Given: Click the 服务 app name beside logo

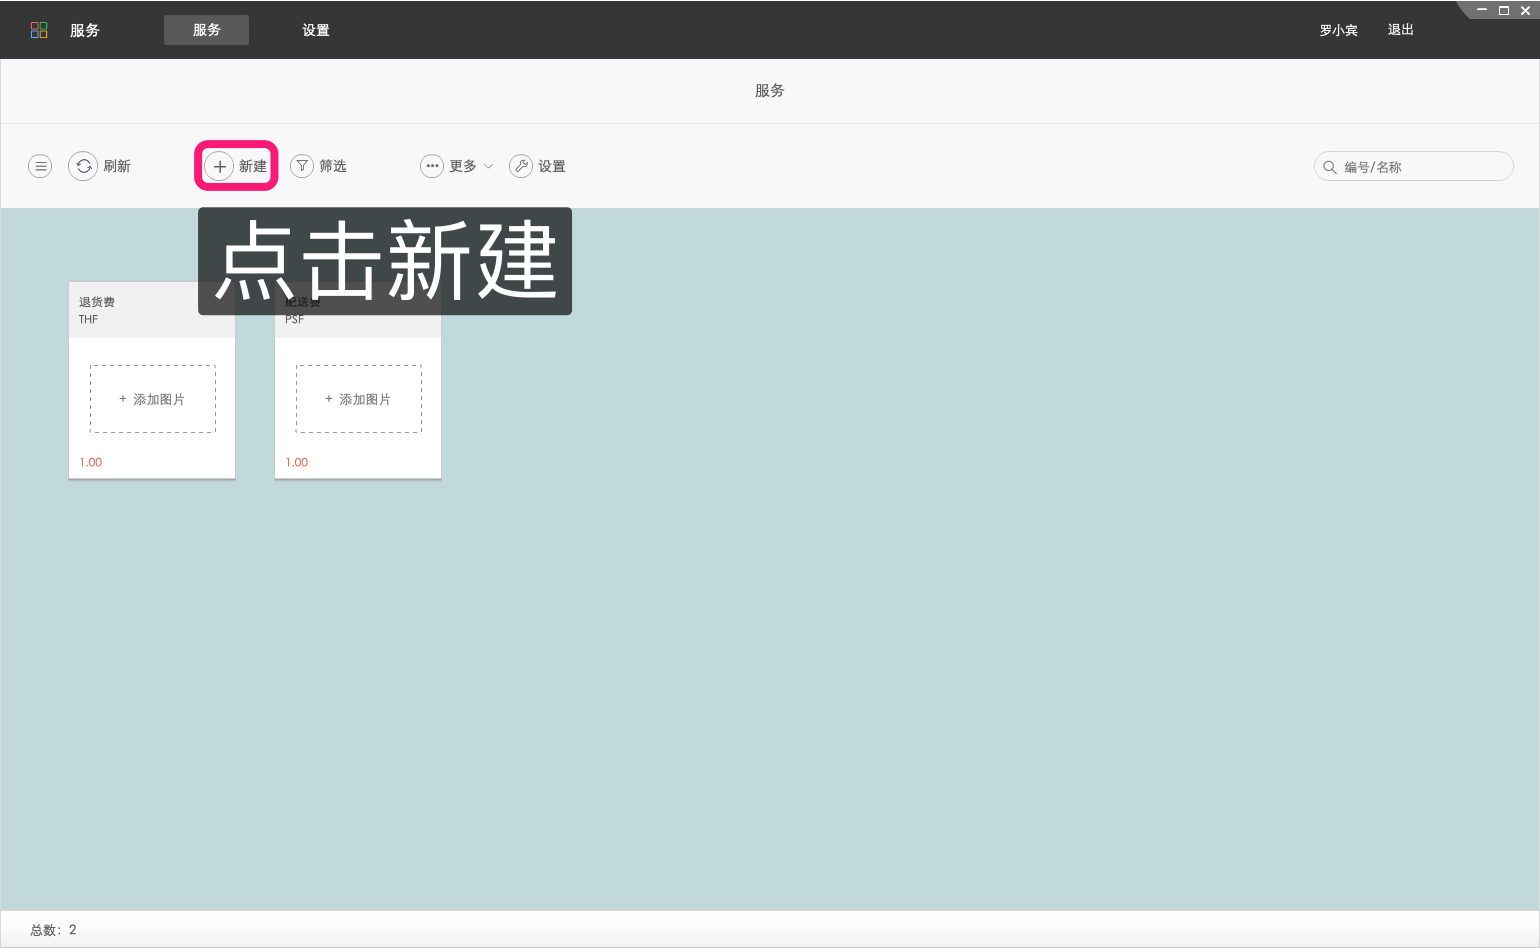Looking at the screenshot, I should 85,30.
